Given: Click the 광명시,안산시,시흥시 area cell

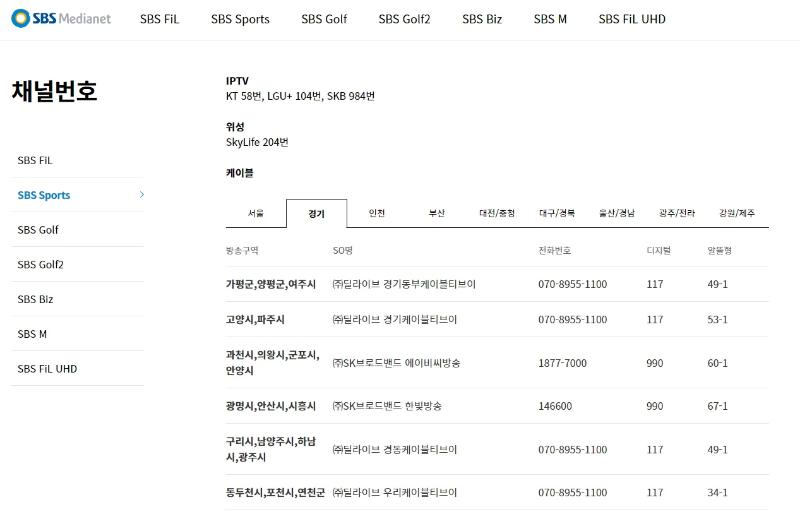Looking at the screenshot, I should click(x=271, y=406).
